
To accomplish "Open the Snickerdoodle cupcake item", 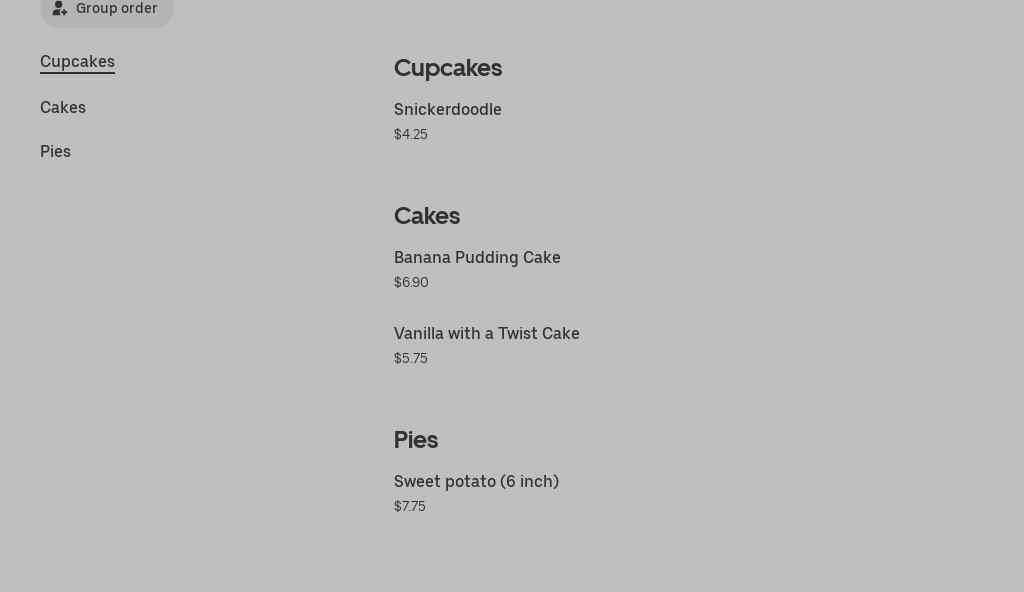I will tap(447, 109).
